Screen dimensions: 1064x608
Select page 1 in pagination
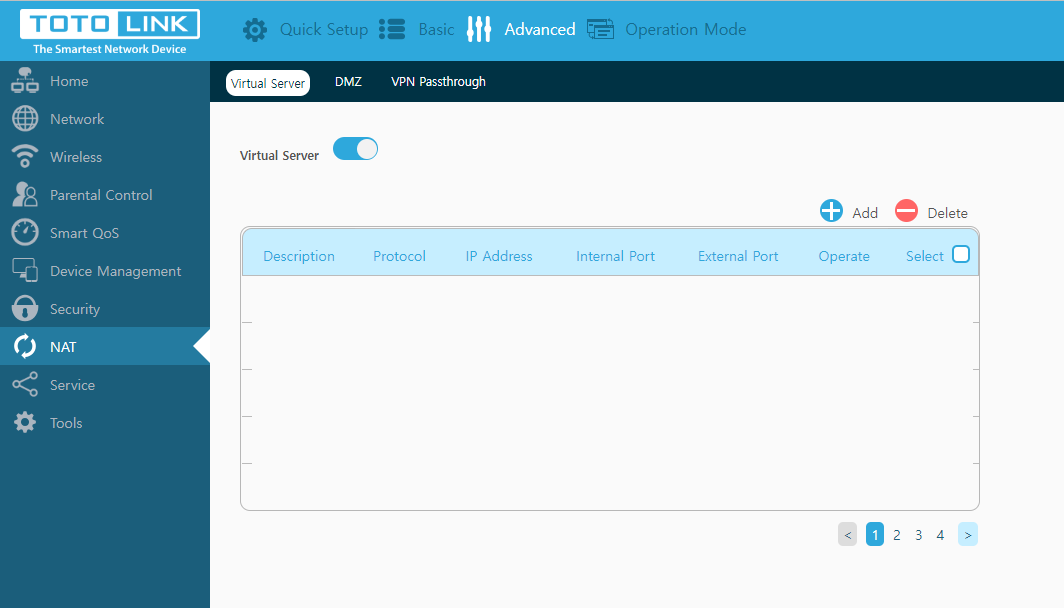tap(875, 535)
